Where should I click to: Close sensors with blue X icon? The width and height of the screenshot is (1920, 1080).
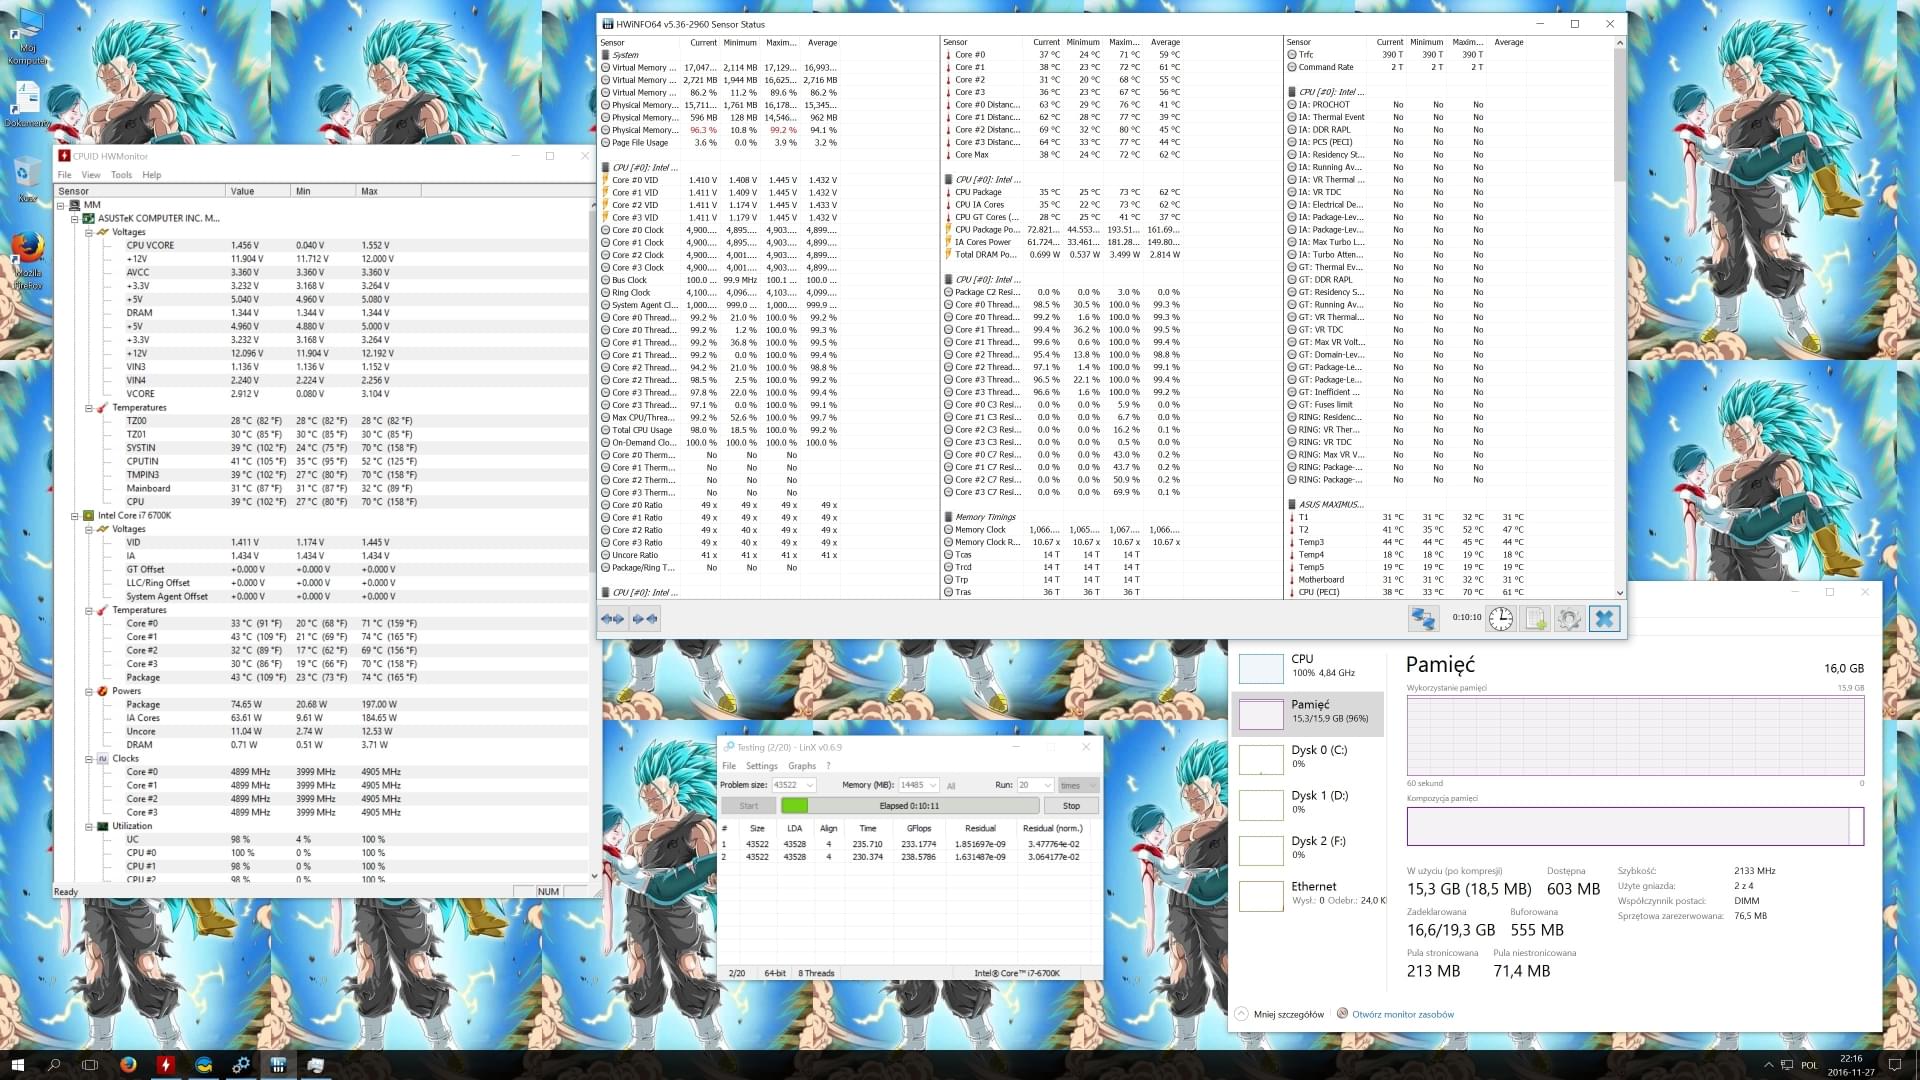[1604, 618]
